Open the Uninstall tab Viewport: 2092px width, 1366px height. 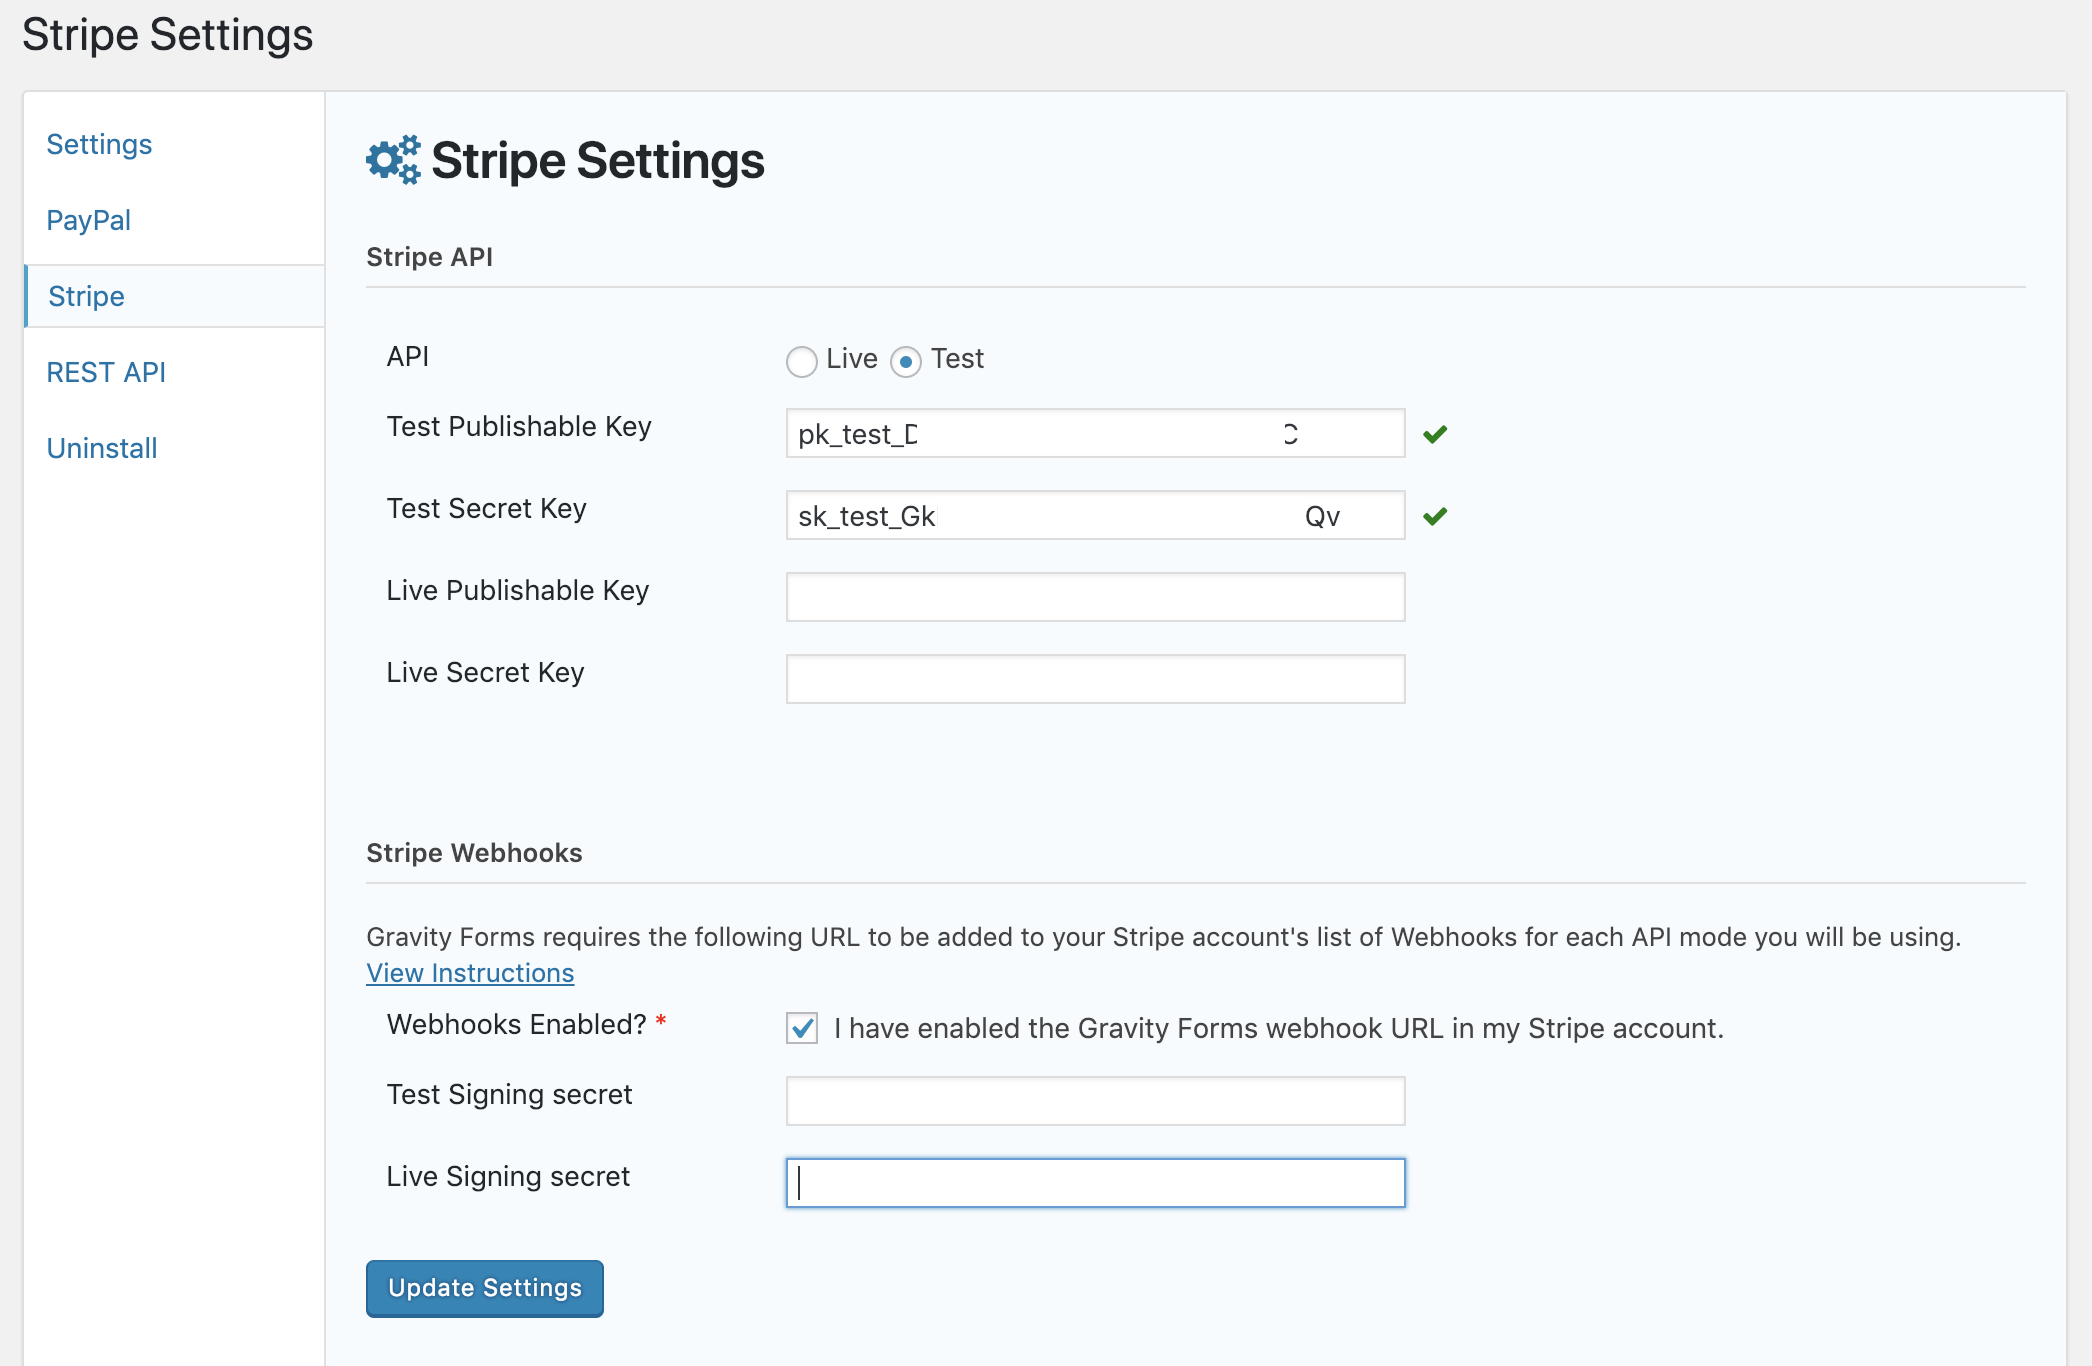coord(102,448)
